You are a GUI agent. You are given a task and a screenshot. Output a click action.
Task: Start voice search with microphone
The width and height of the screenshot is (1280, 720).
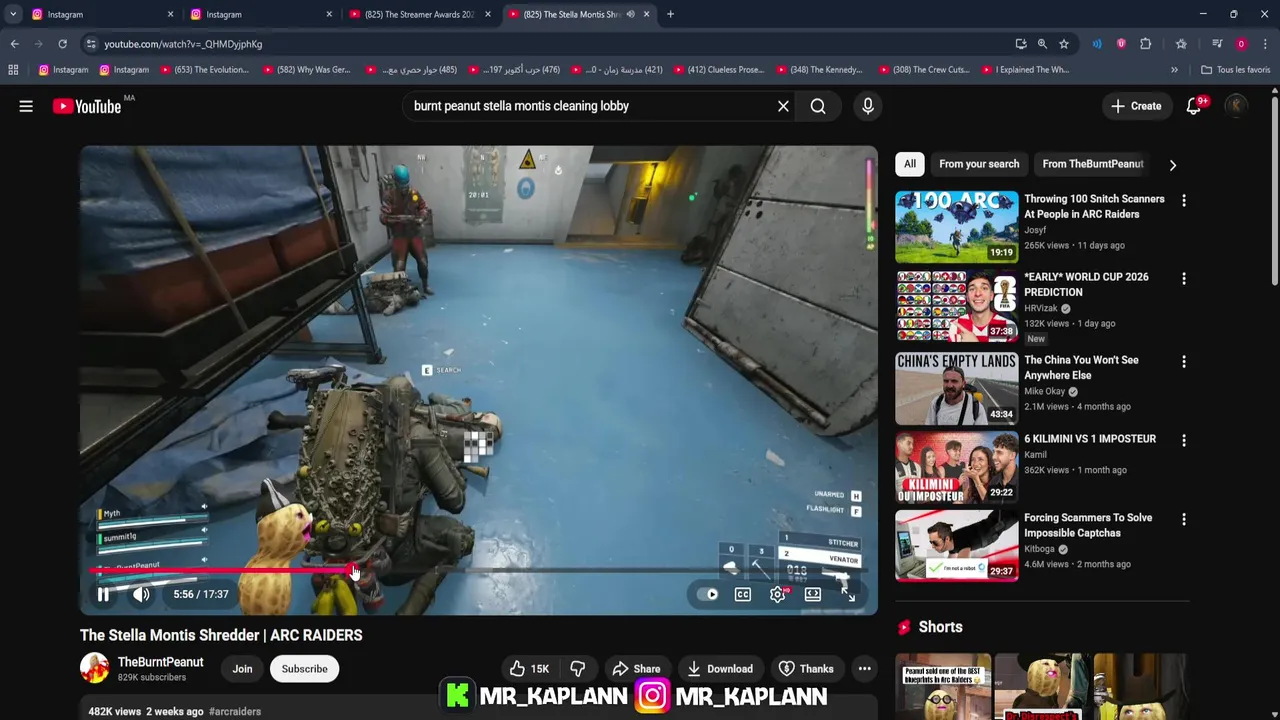point(867,106)
